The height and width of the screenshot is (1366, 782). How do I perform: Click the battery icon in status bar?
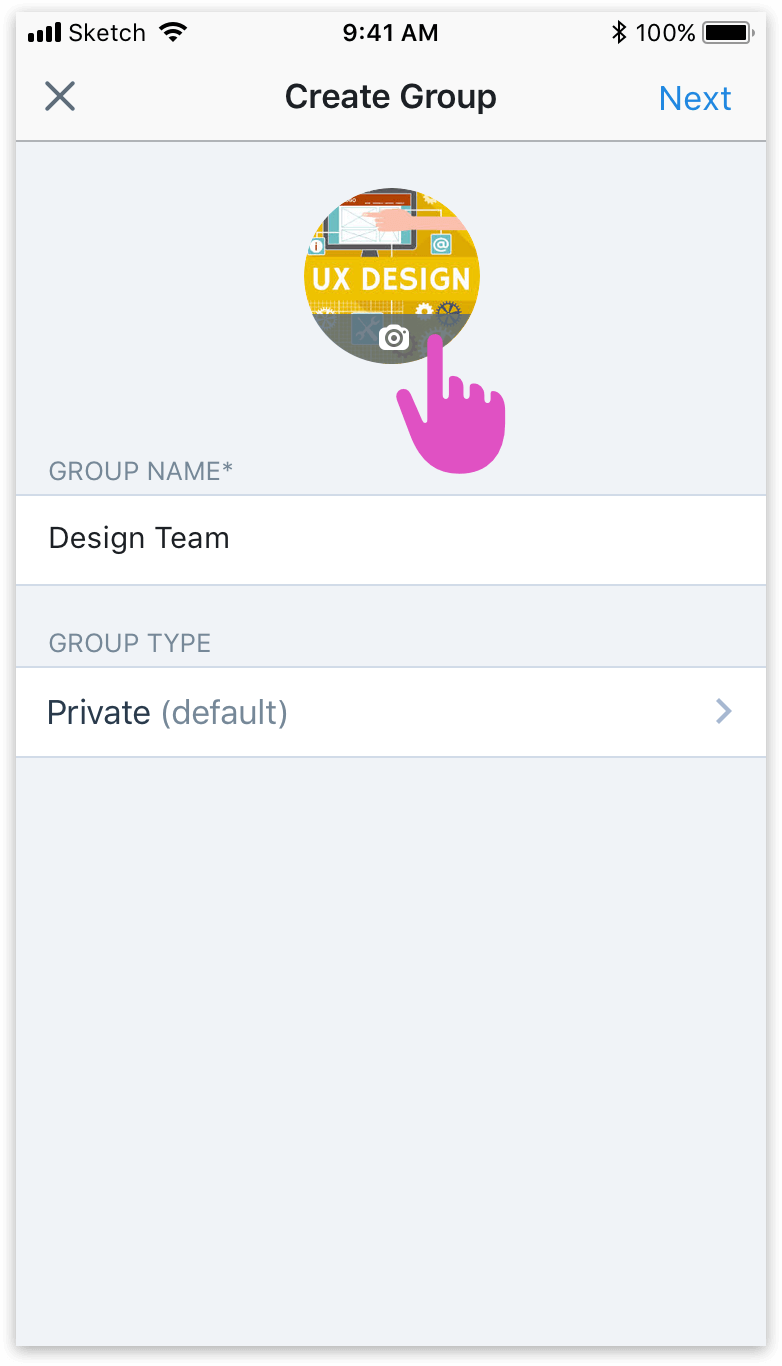[x=727, y=33]
